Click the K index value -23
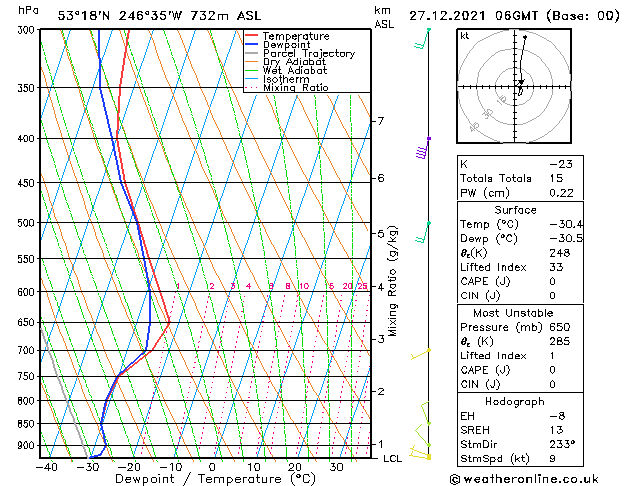This screenshot has height=486, width=629. (x=561, y=164)
